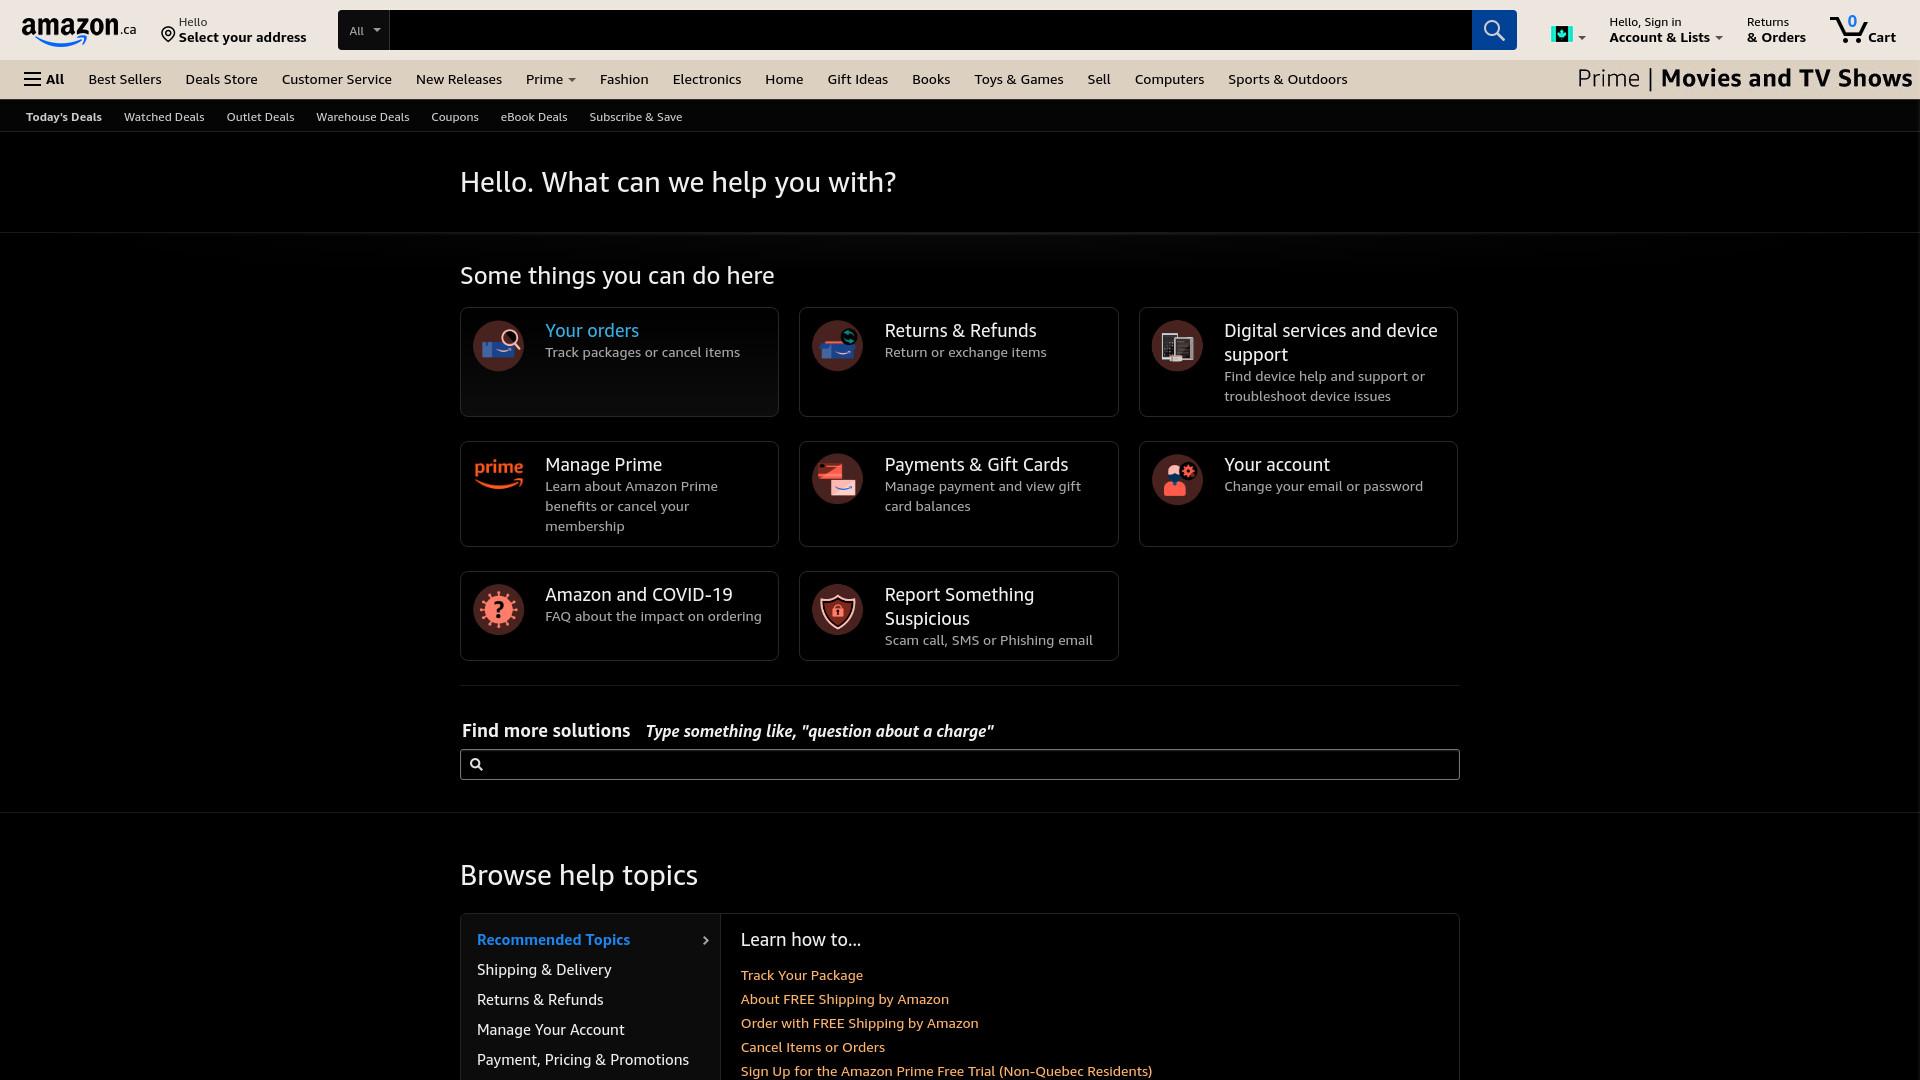Click the Report Something Suspicious shield icon
This screenshot has height=1080, width=1920.
click(837, 610)
